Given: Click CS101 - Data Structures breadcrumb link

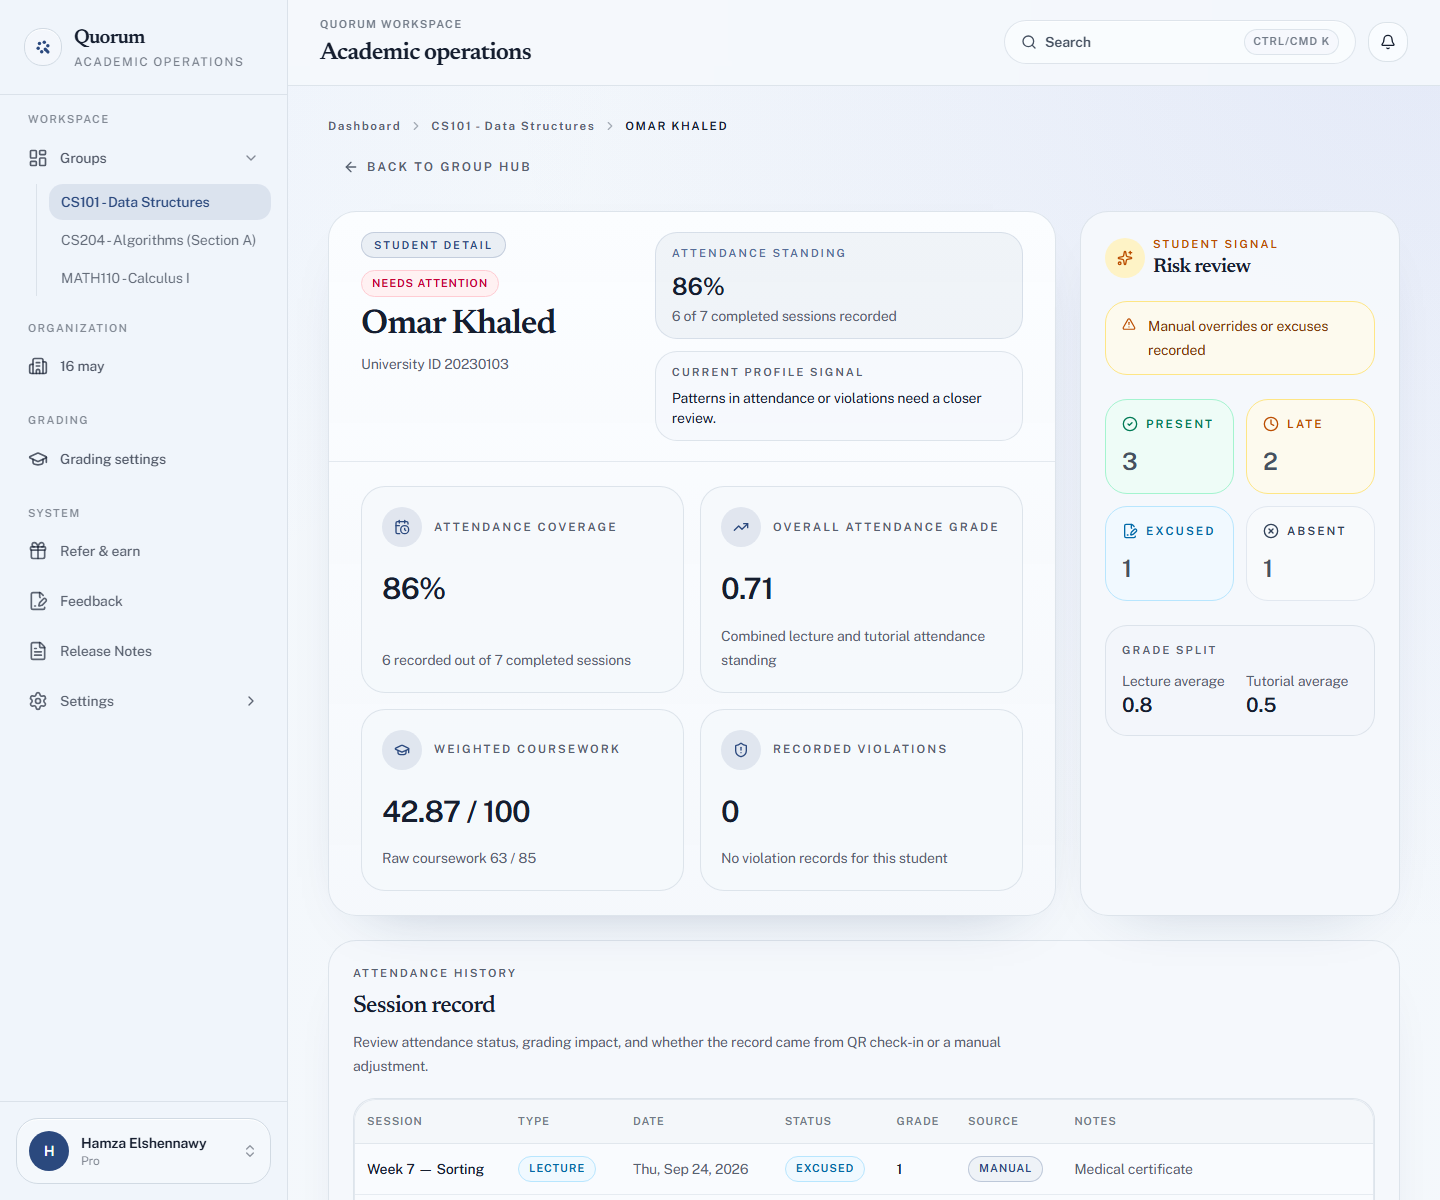Looking at the screenshot, I should (x=513, y=126).
